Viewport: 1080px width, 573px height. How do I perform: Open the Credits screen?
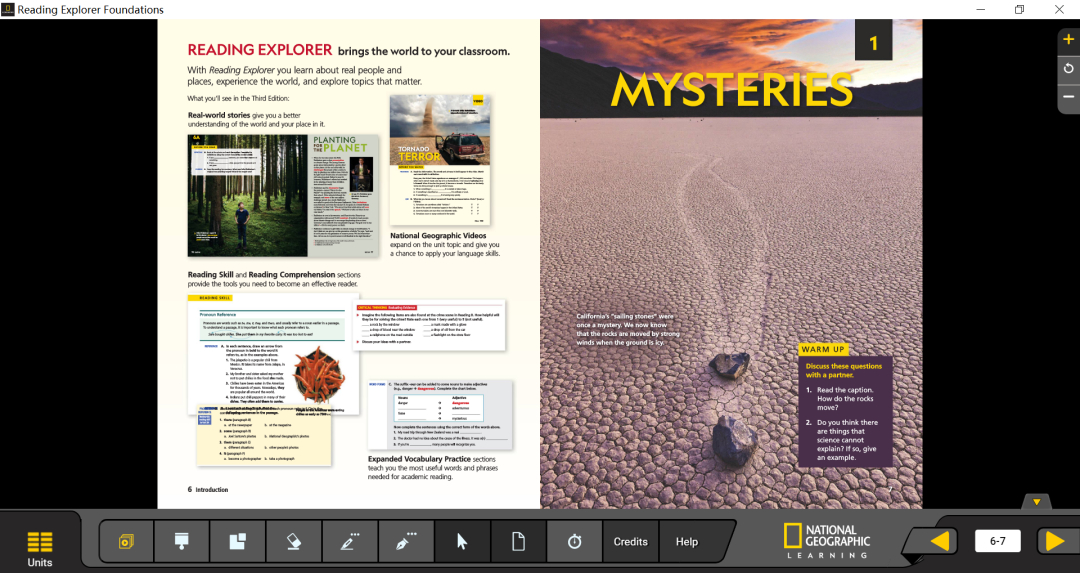point(630,542)
